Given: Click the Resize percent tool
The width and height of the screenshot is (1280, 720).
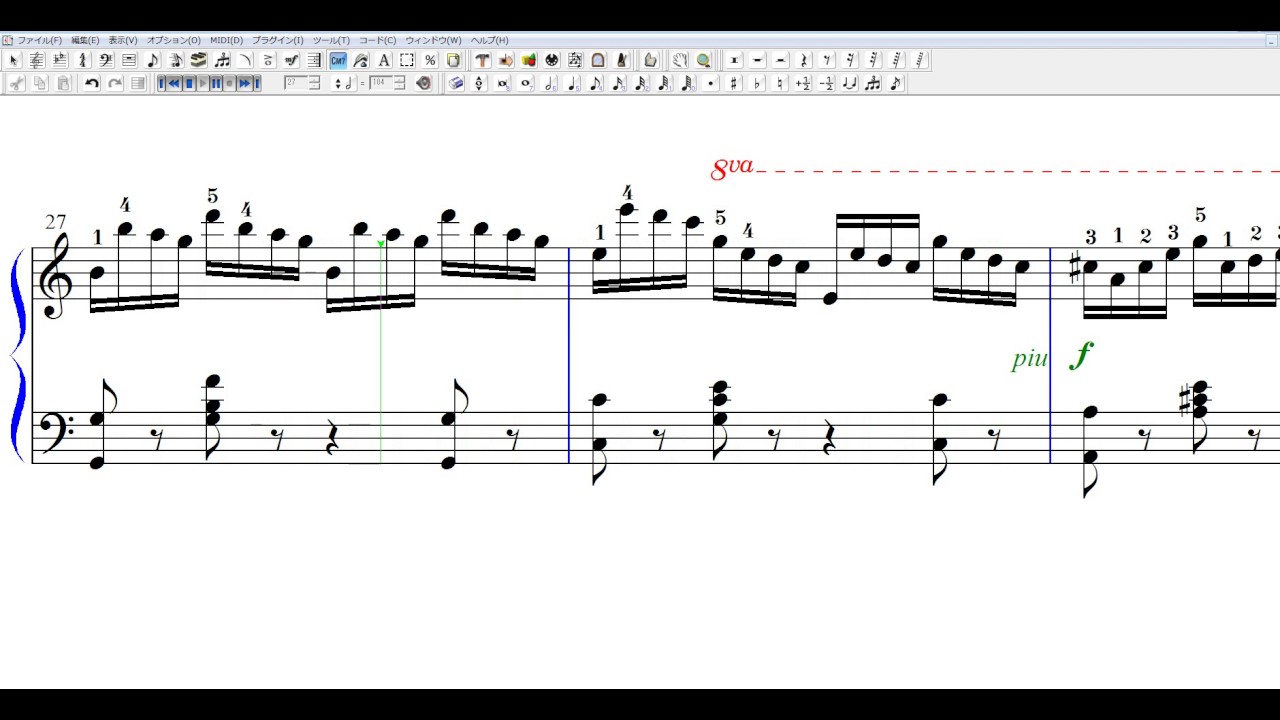Looking at the screenshot, I should pos(430,60).
